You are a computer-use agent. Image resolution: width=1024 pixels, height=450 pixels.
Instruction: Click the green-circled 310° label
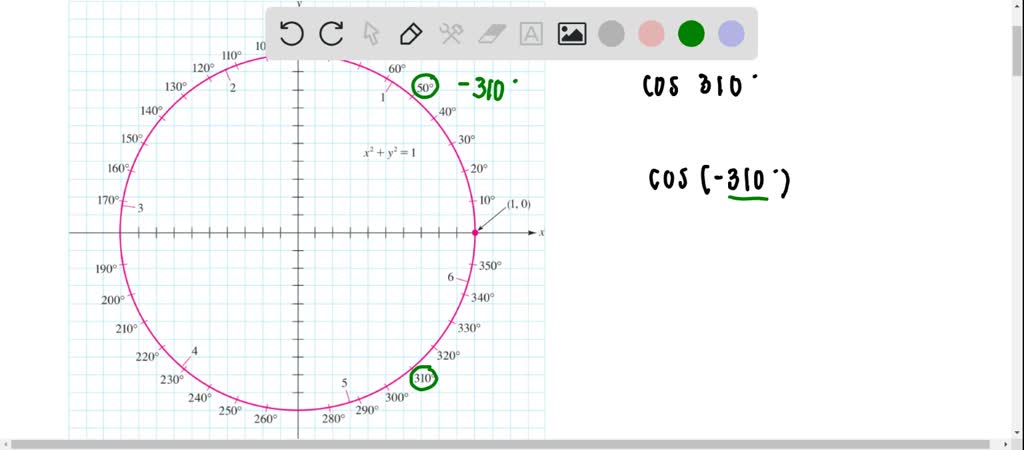click(424, 378)
